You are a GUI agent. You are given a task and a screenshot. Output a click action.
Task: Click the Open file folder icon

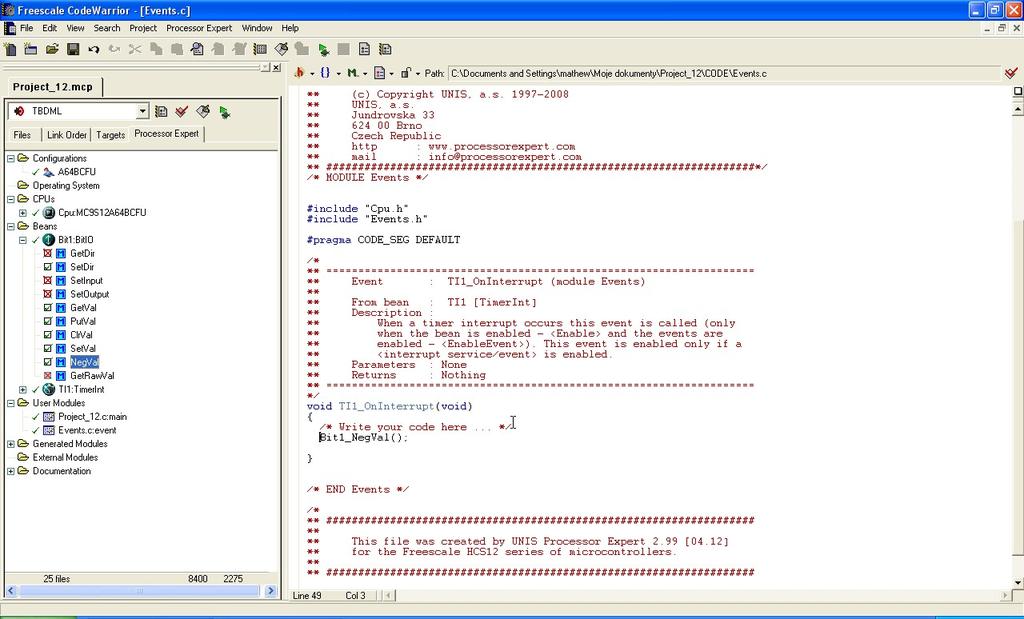tap(52, 49)
